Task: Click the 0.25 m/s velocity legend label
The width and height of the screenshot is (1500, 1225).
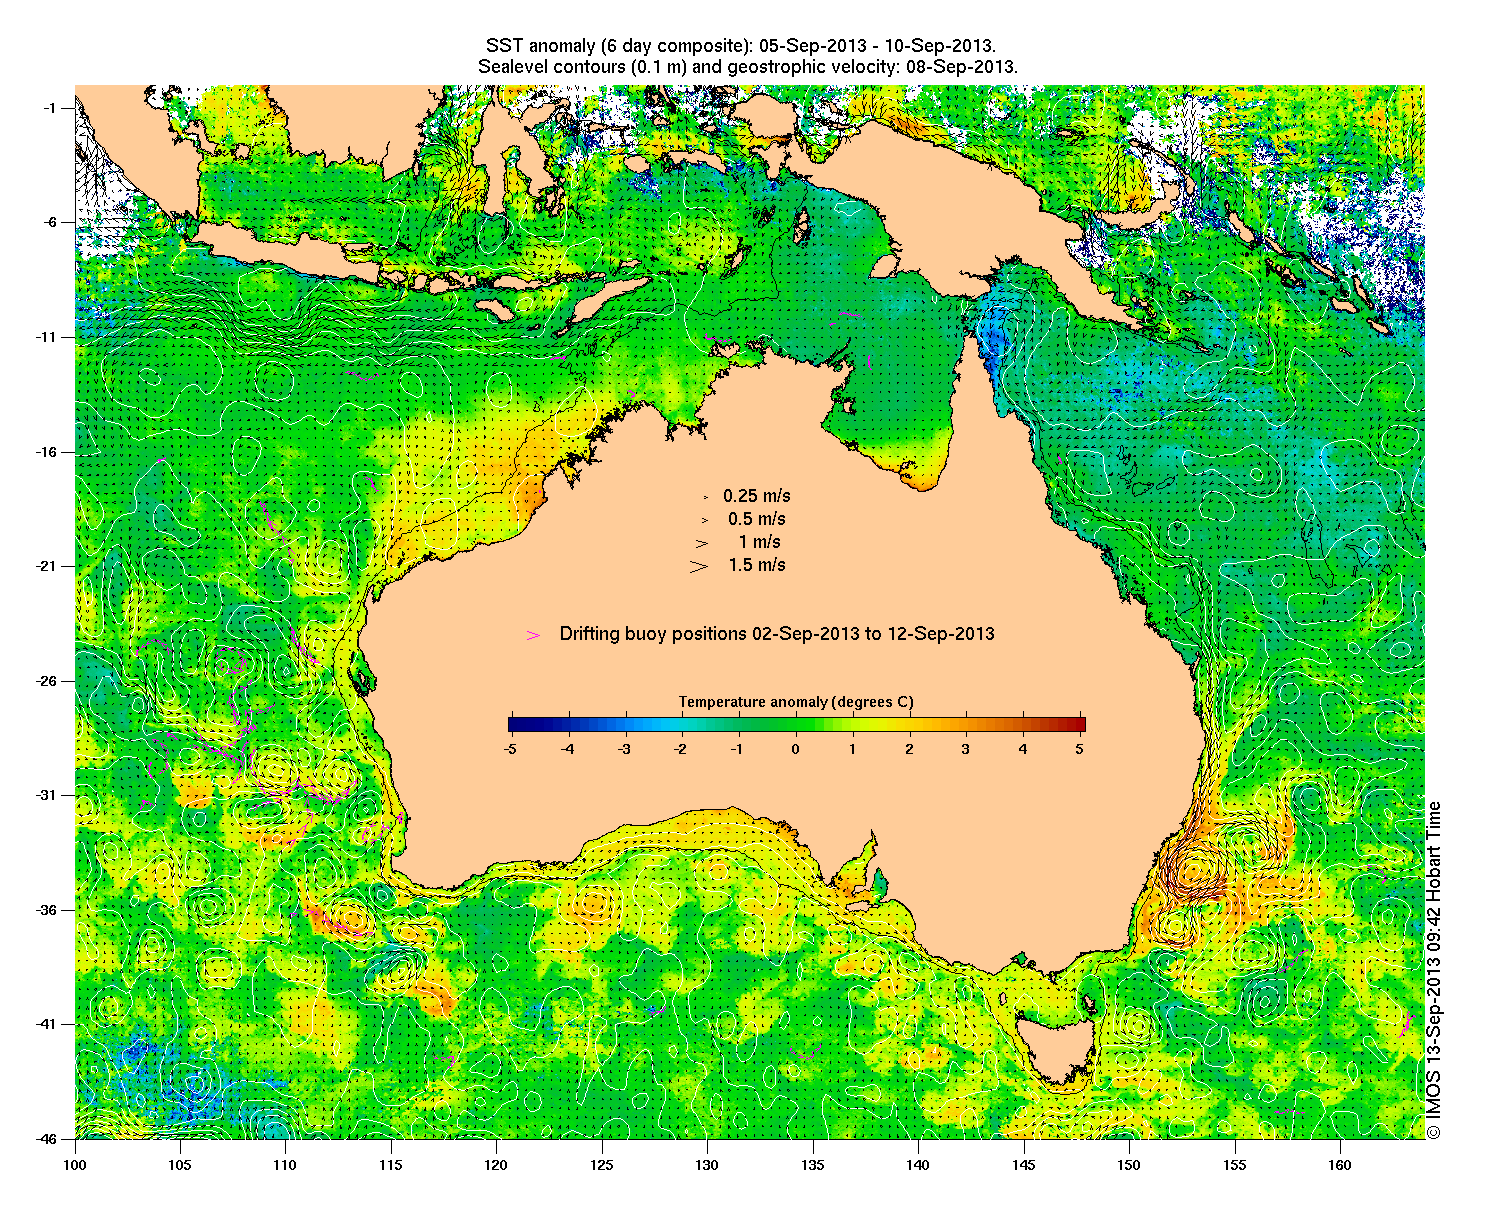Action: click(x=757, y=496)
